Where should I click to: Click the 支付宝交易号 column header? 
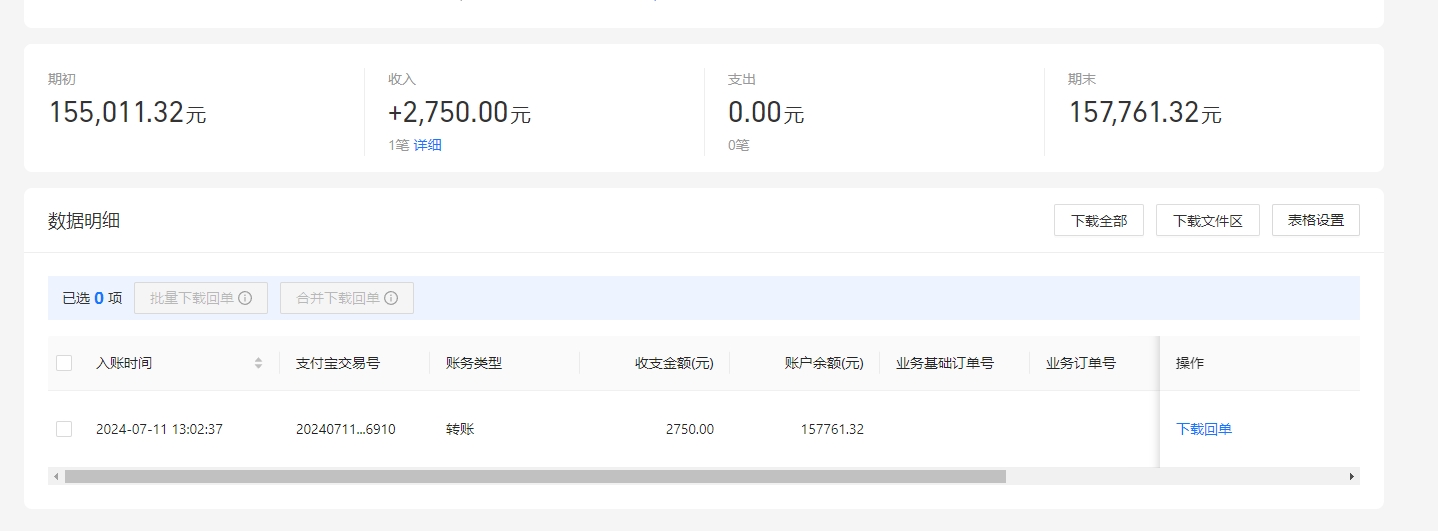pos(338,363)
